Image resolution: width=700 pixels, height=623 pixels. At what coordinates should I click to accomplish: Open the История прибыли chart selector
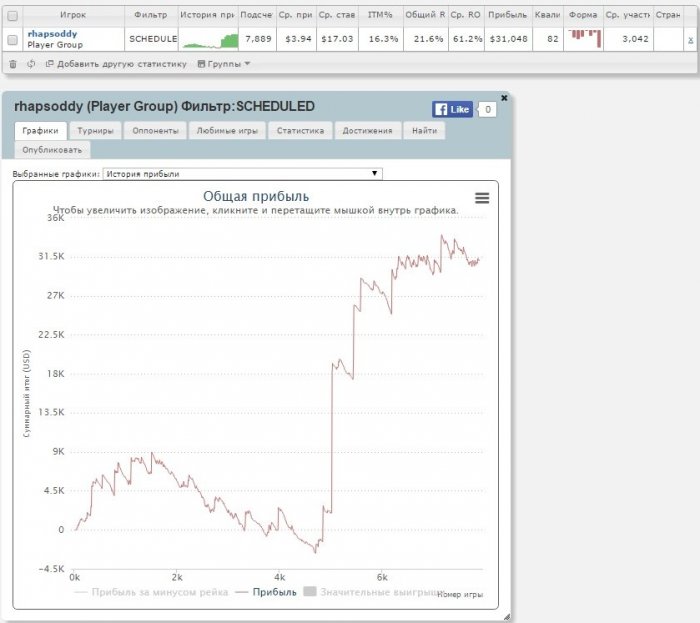click(x=242, y=174)
